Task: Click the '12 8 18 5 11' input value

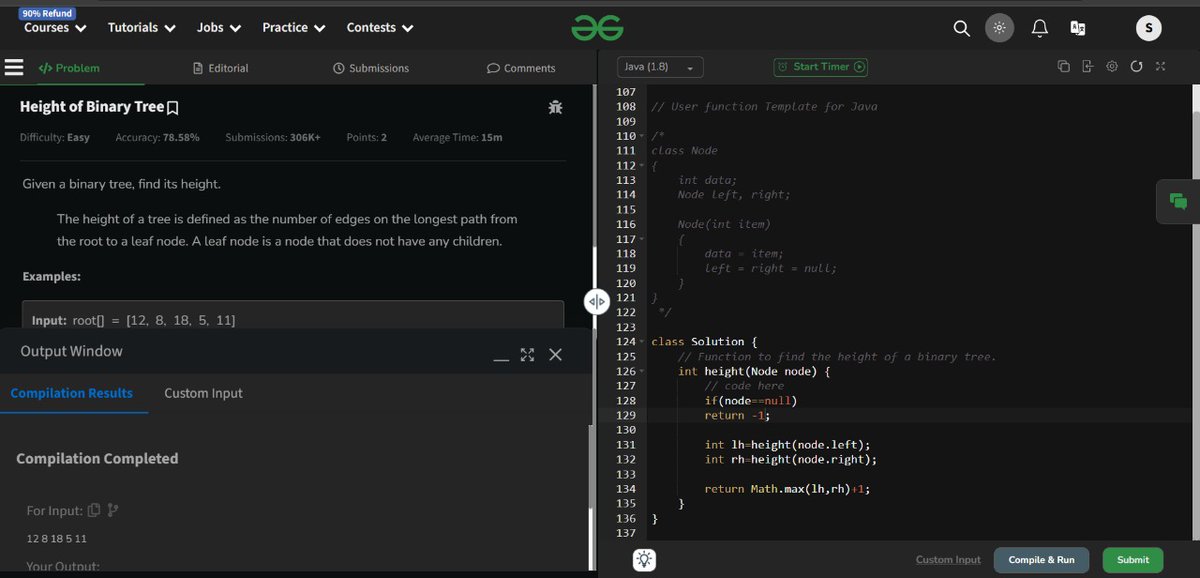Action: pyautogui.click(x=56, y=539)
